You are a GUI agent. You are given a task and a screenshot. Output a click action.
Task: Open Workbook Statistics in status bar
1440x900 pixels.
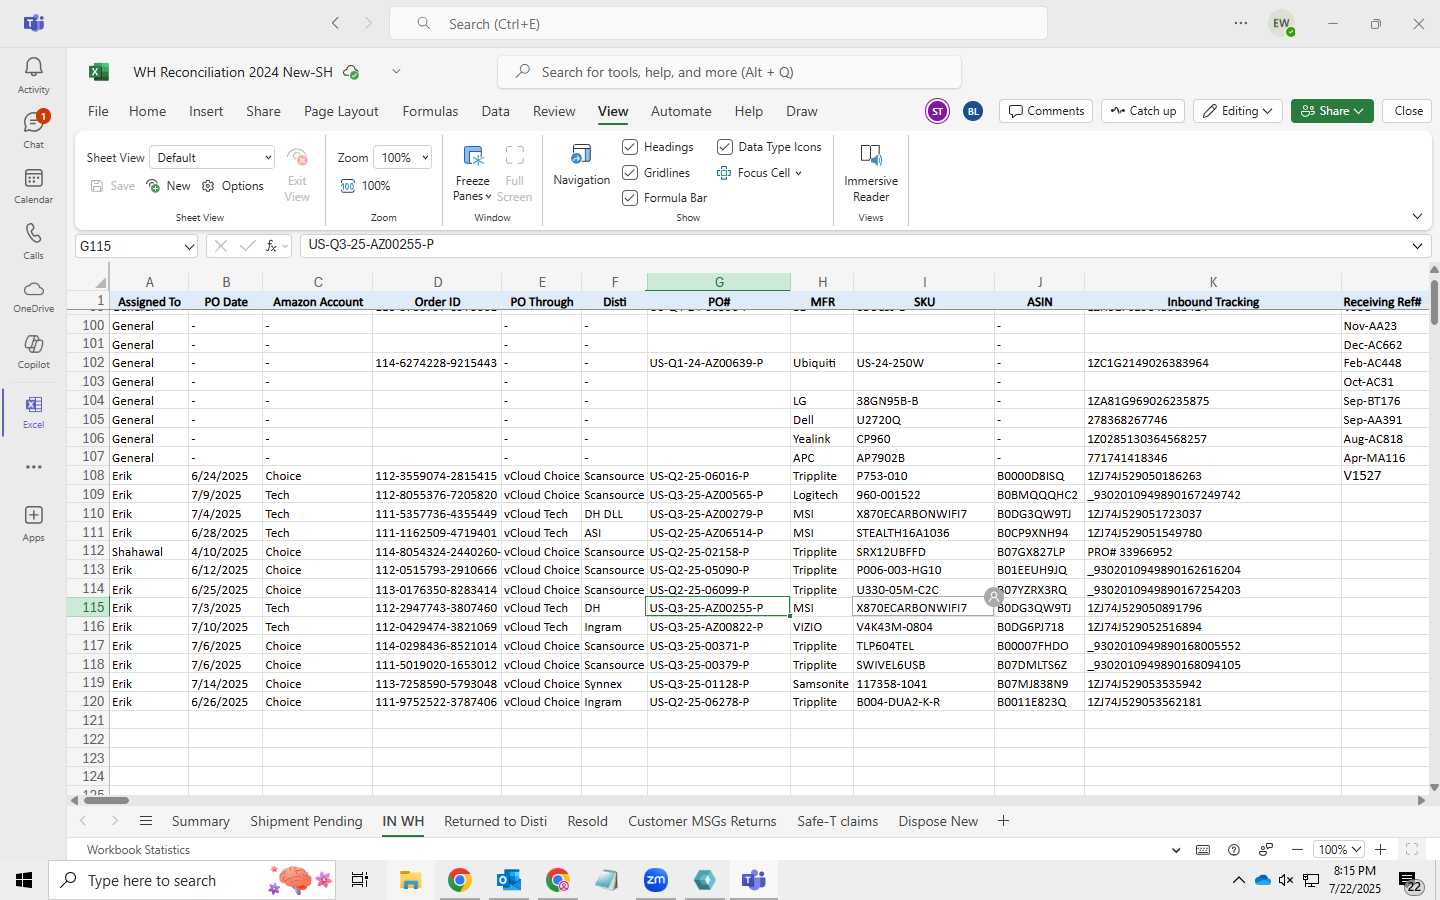pyautogui.click(x=138, y=850)
